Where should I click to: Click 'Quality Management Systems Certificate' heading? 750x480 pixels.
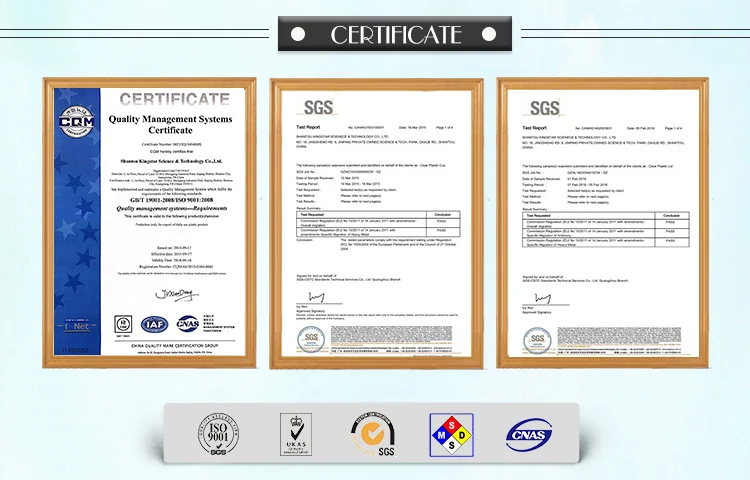(x=170, y=124)
